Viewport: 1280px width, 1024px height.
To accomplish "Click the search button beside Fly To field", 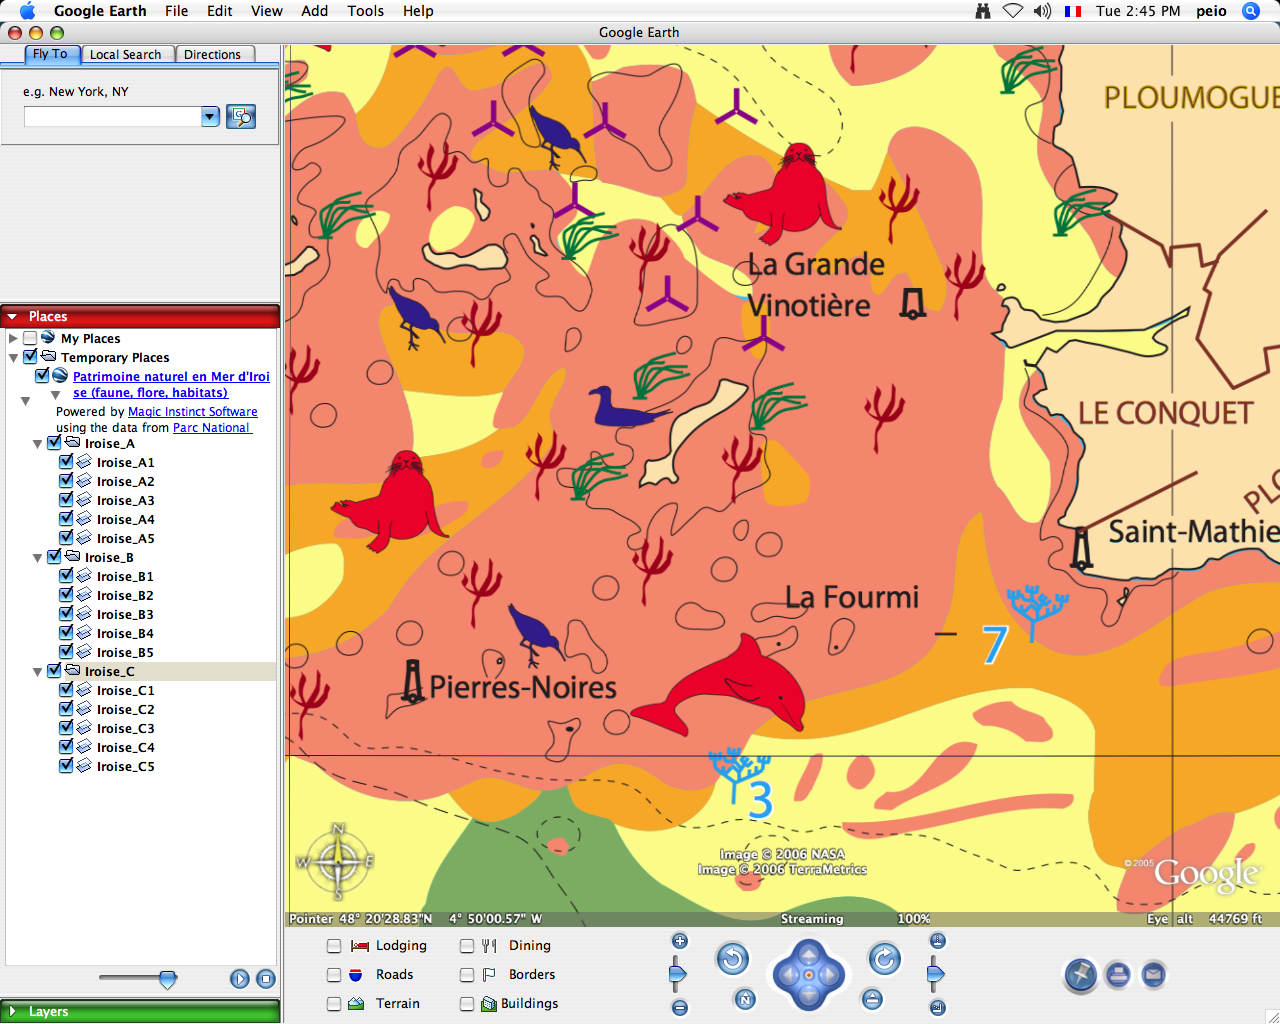I will pos(241,117).
